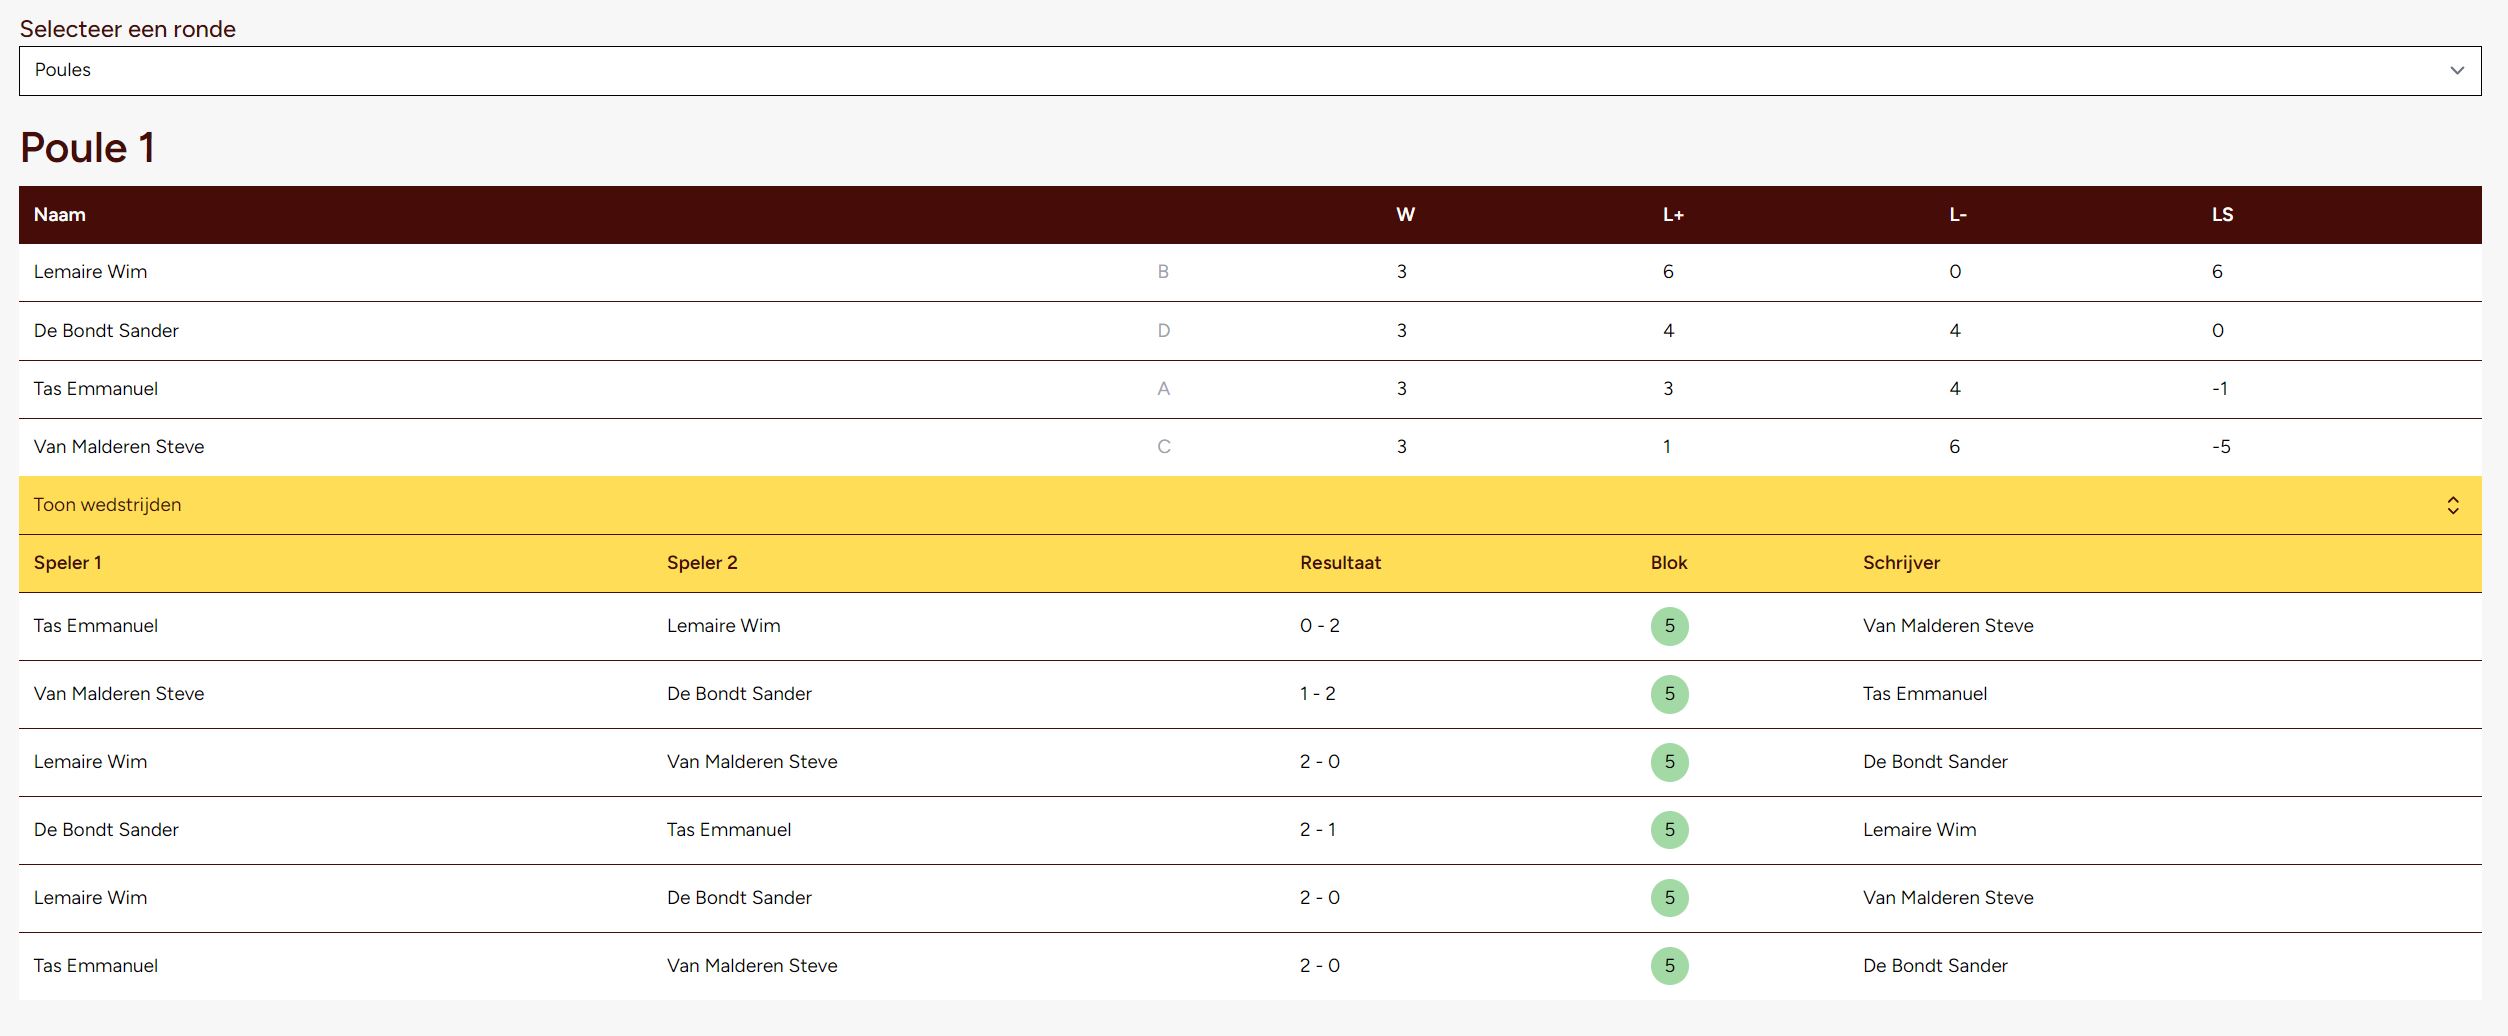The height and width of the screenshot is (1036, 2508).
Task: Click block 5 badge for De Bondt vs Tas Emmanuel
Action: click(1669, 830)
